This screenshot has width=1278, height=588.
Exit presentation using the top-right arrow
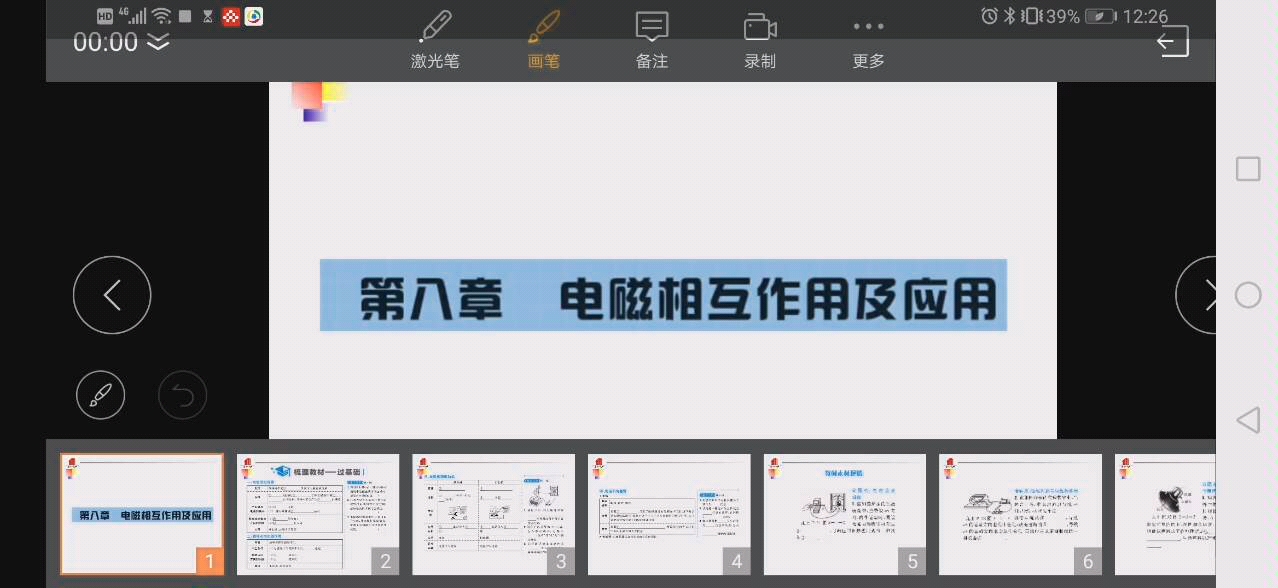pos(1170,41)
